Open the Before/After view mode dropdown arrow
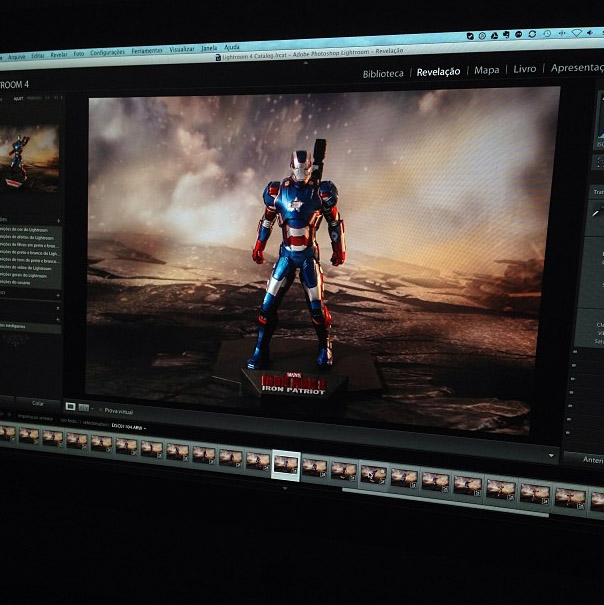604x605 pixels. pyautogui.click(x=92, y=409)
